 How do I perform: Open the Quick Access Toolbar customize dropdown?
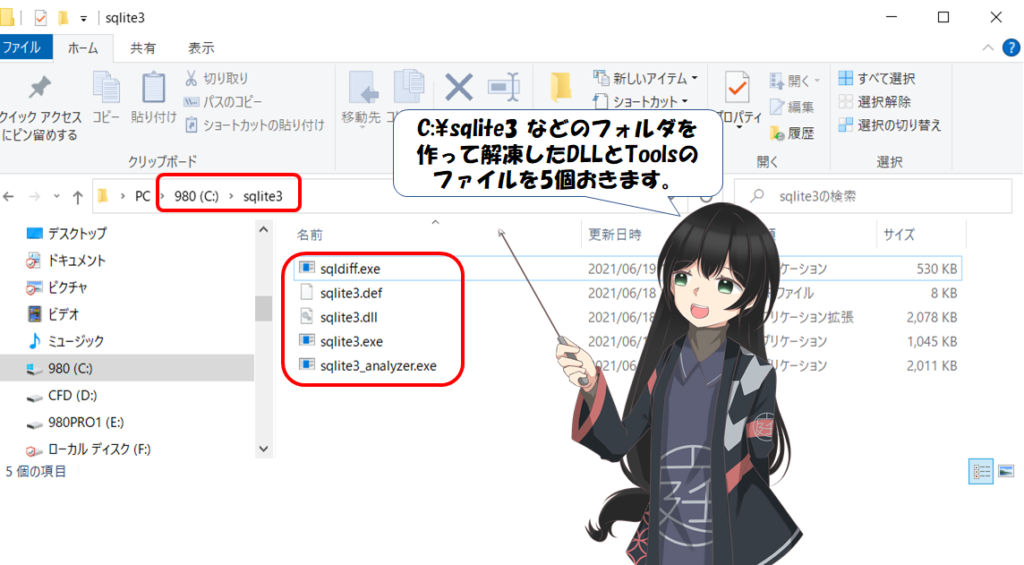point(84,18)
